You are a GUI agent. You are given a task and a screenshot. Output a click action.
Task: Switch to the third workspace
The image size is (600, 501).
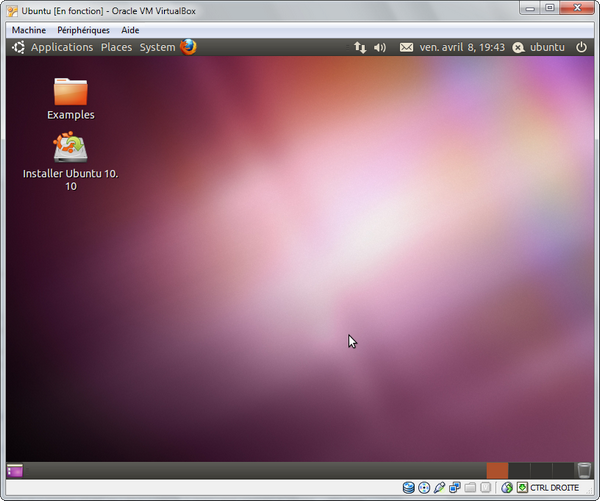[x=541, y=470]
